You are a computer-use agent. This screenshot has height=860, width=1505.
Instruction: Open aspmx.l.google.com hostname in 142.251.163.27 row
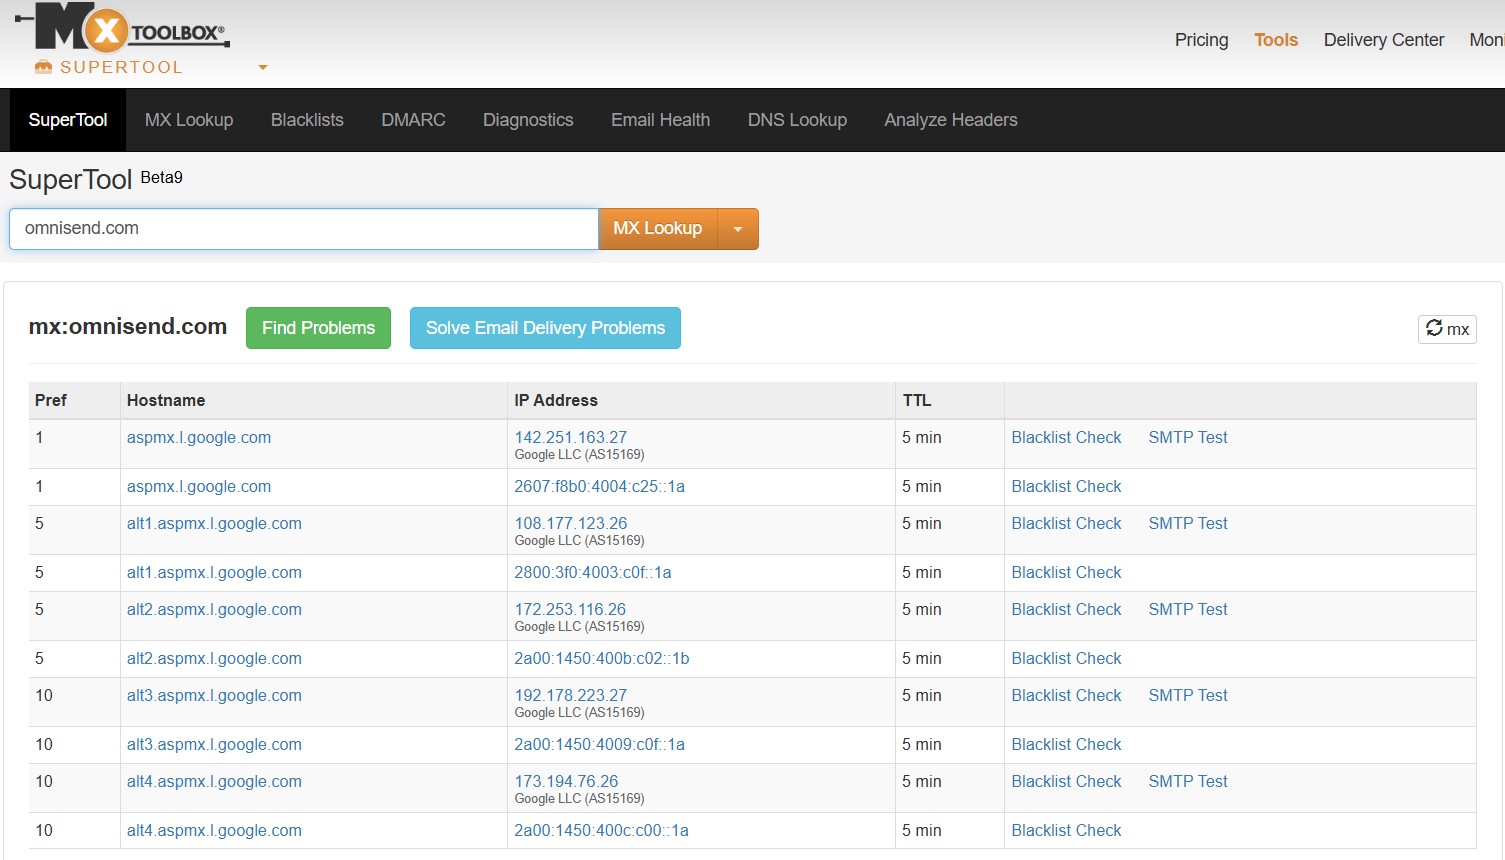coord(199,437)
